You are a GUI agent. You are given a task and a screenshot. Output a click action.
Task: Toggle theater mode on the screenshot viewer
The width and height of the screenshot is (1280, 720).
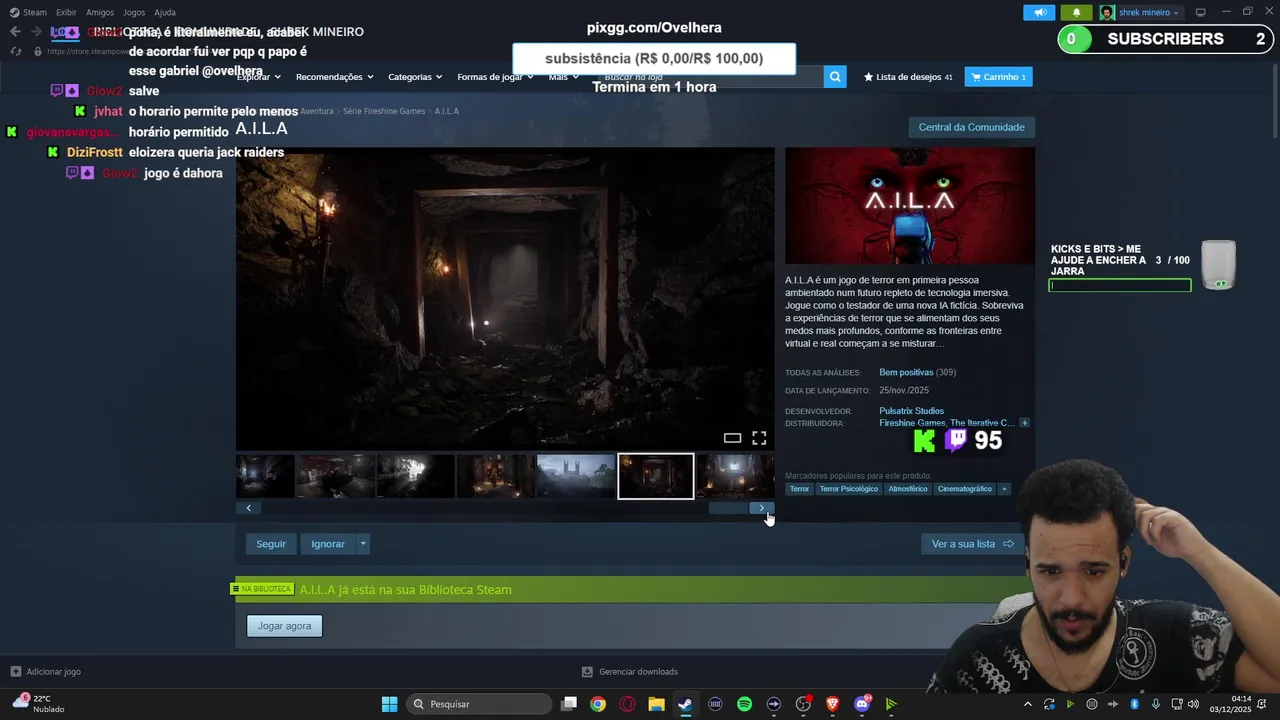(x=732, y=438)
